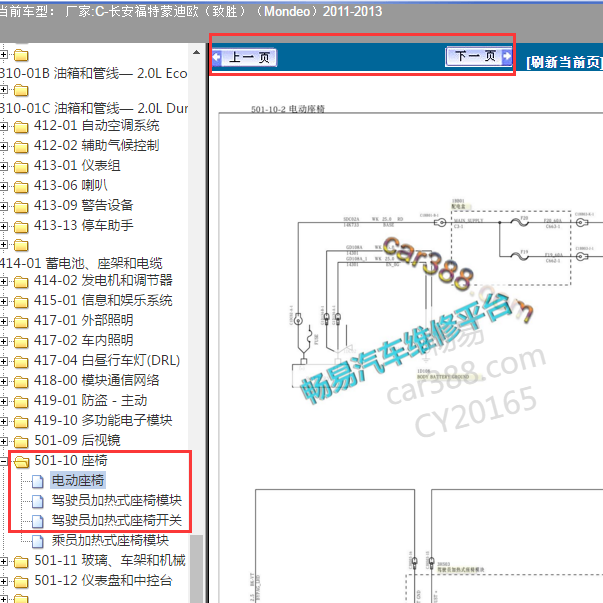Select the 419-01 防盗 - 主动 label
Screen dimensions: 603x603
point(90,401)
